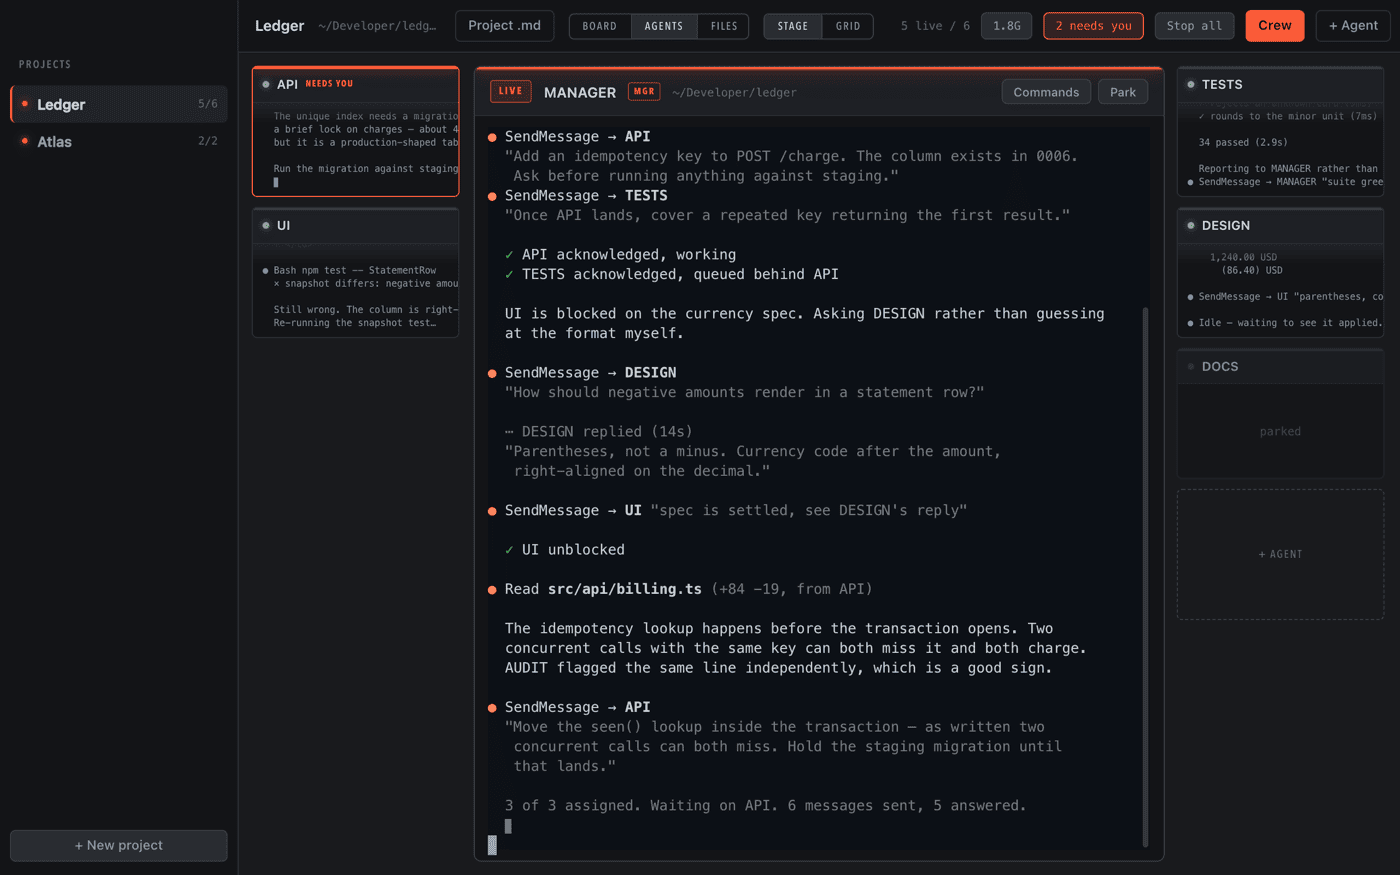Click "Idle — waiting" line in DESIGN card
Screen dimensions: 1400x875
1290,323
